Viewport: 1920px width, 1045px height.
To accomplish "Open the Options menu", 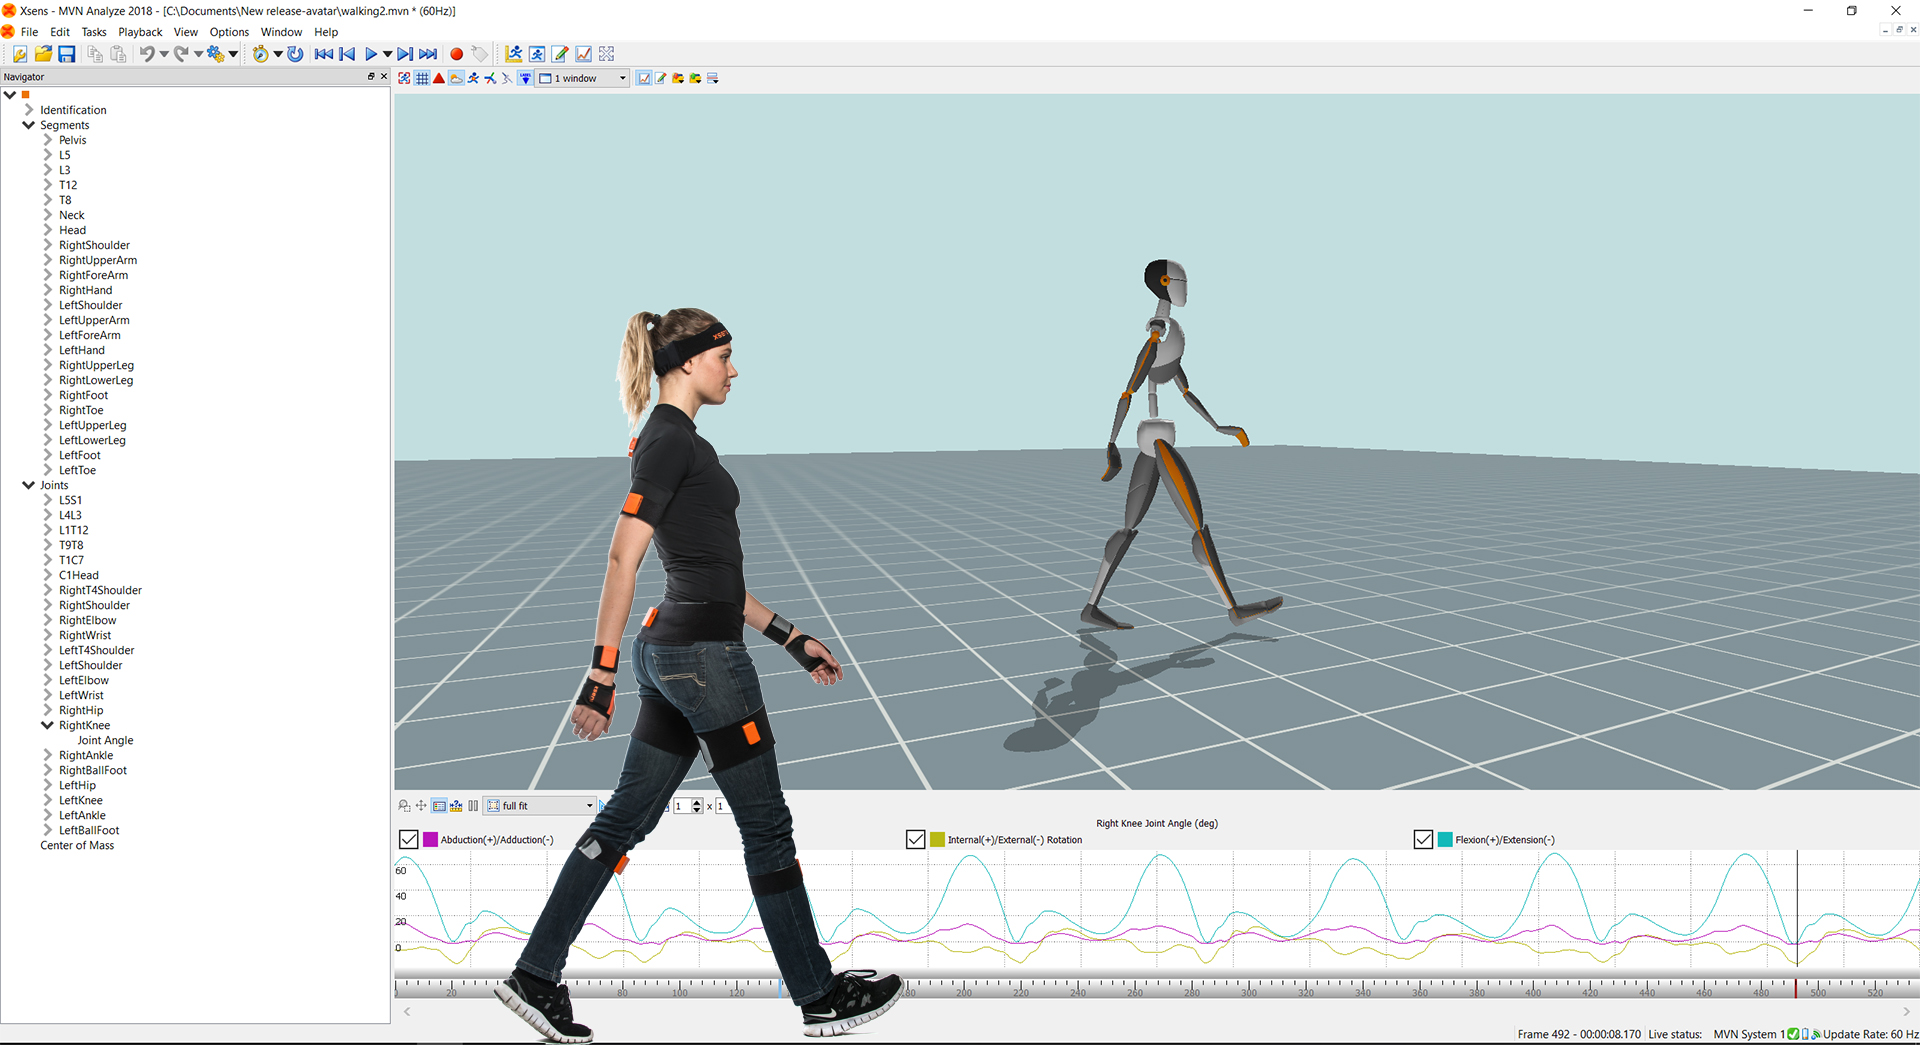I will click(x=229, y=32).
